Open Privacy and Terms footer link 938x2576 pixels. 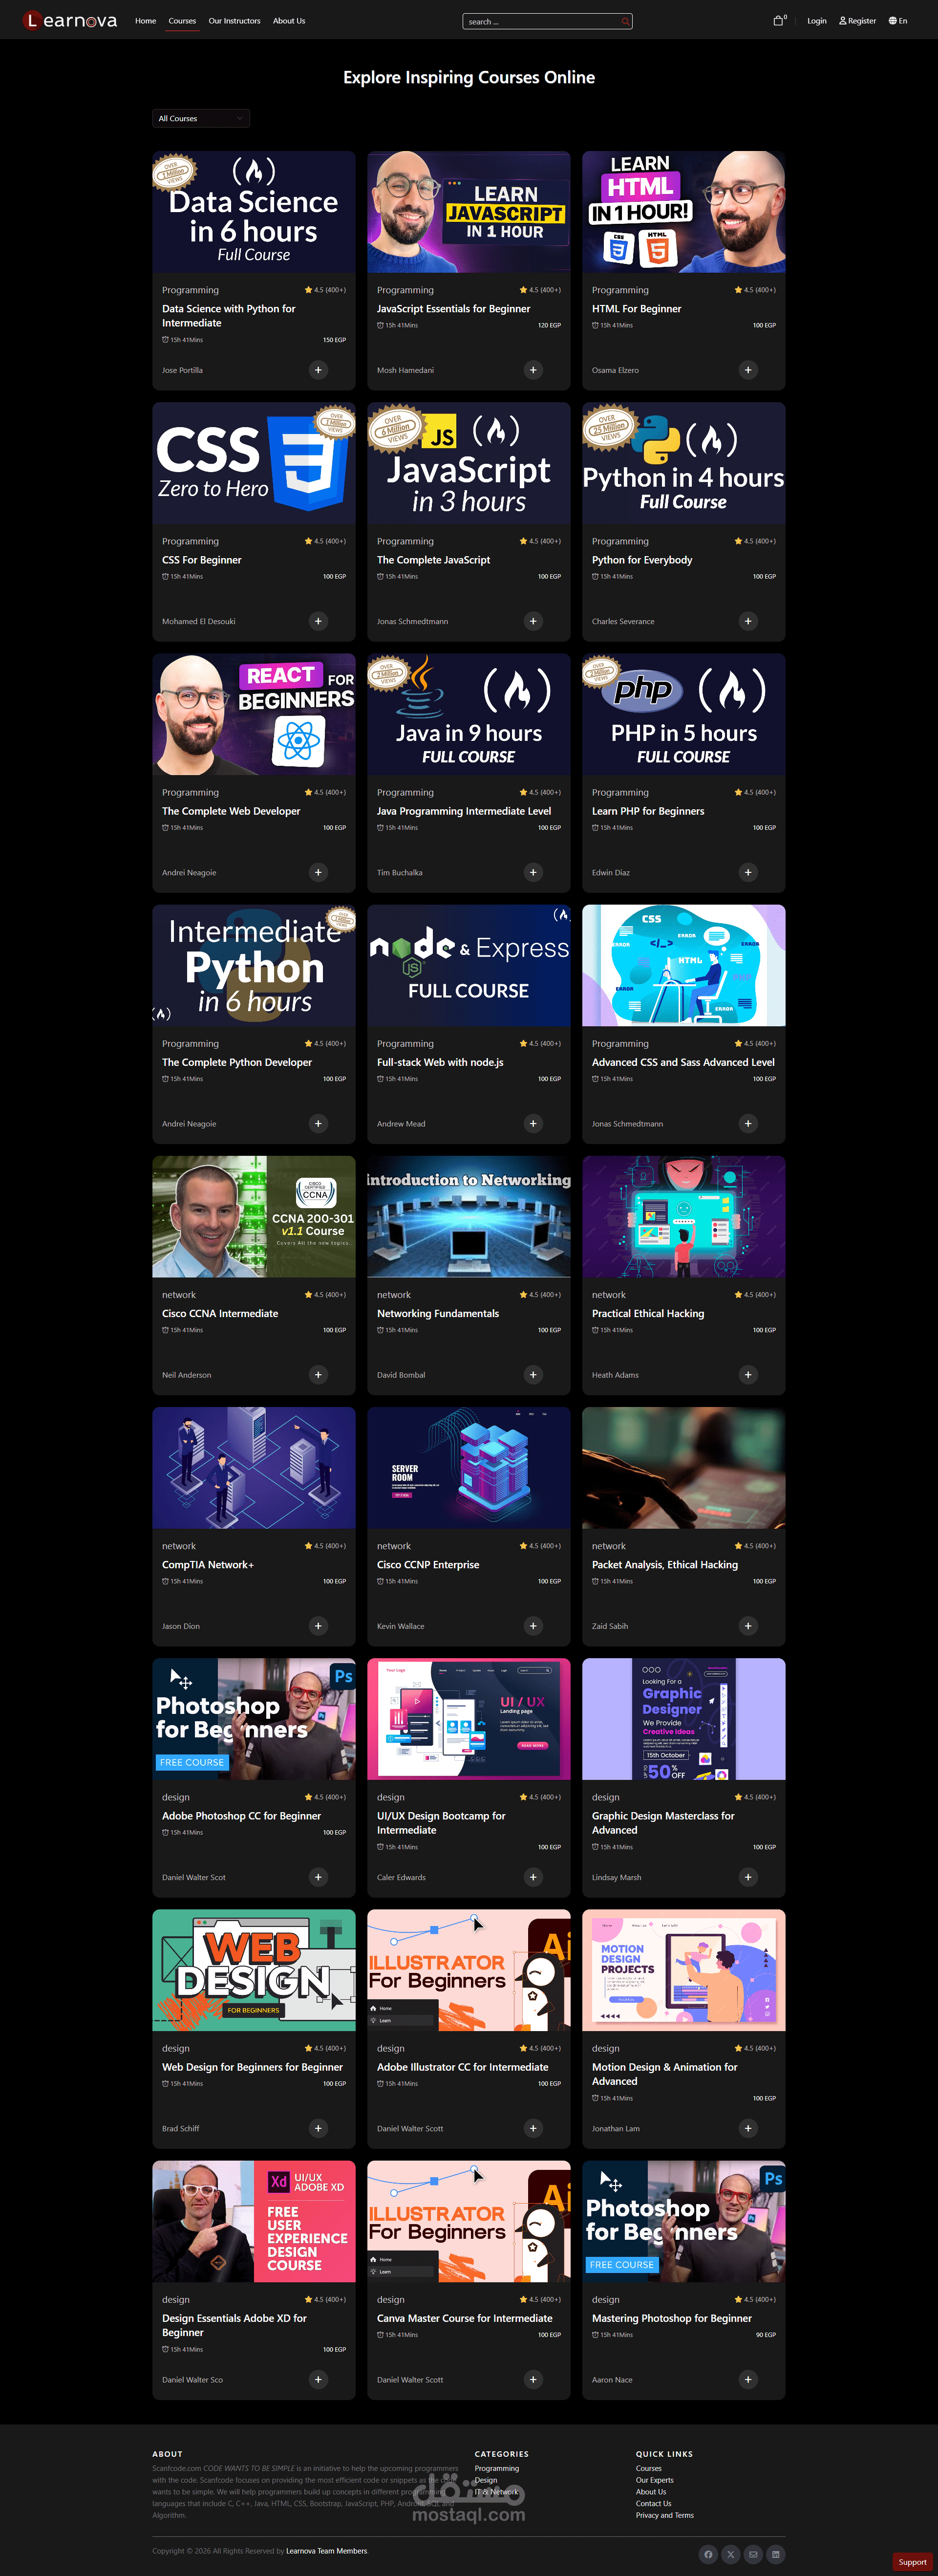click(x=664, y=2515)
